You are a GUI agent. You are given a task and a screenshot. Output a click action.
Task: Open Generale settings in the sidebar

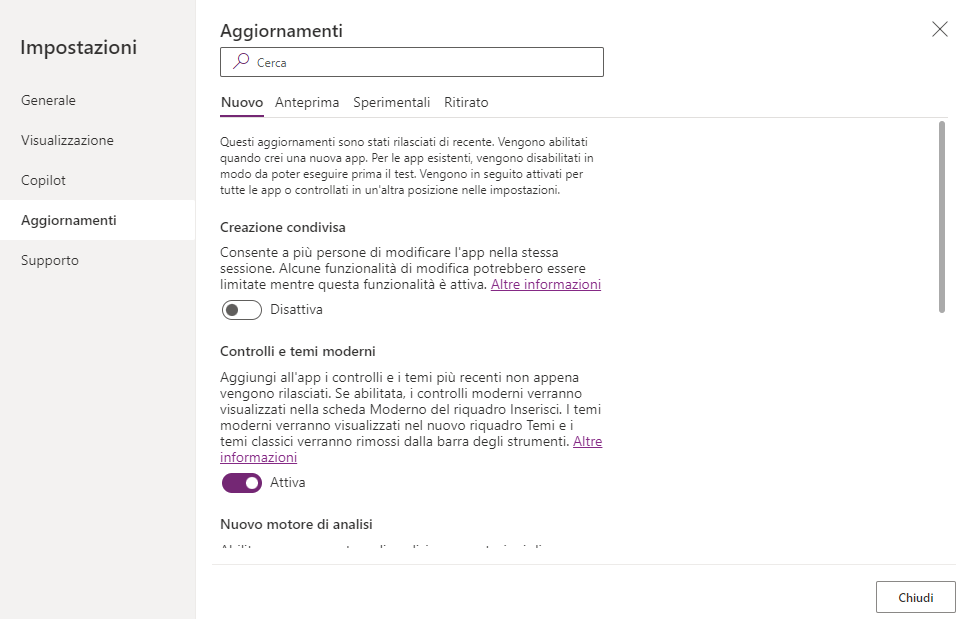coord(48,100)
